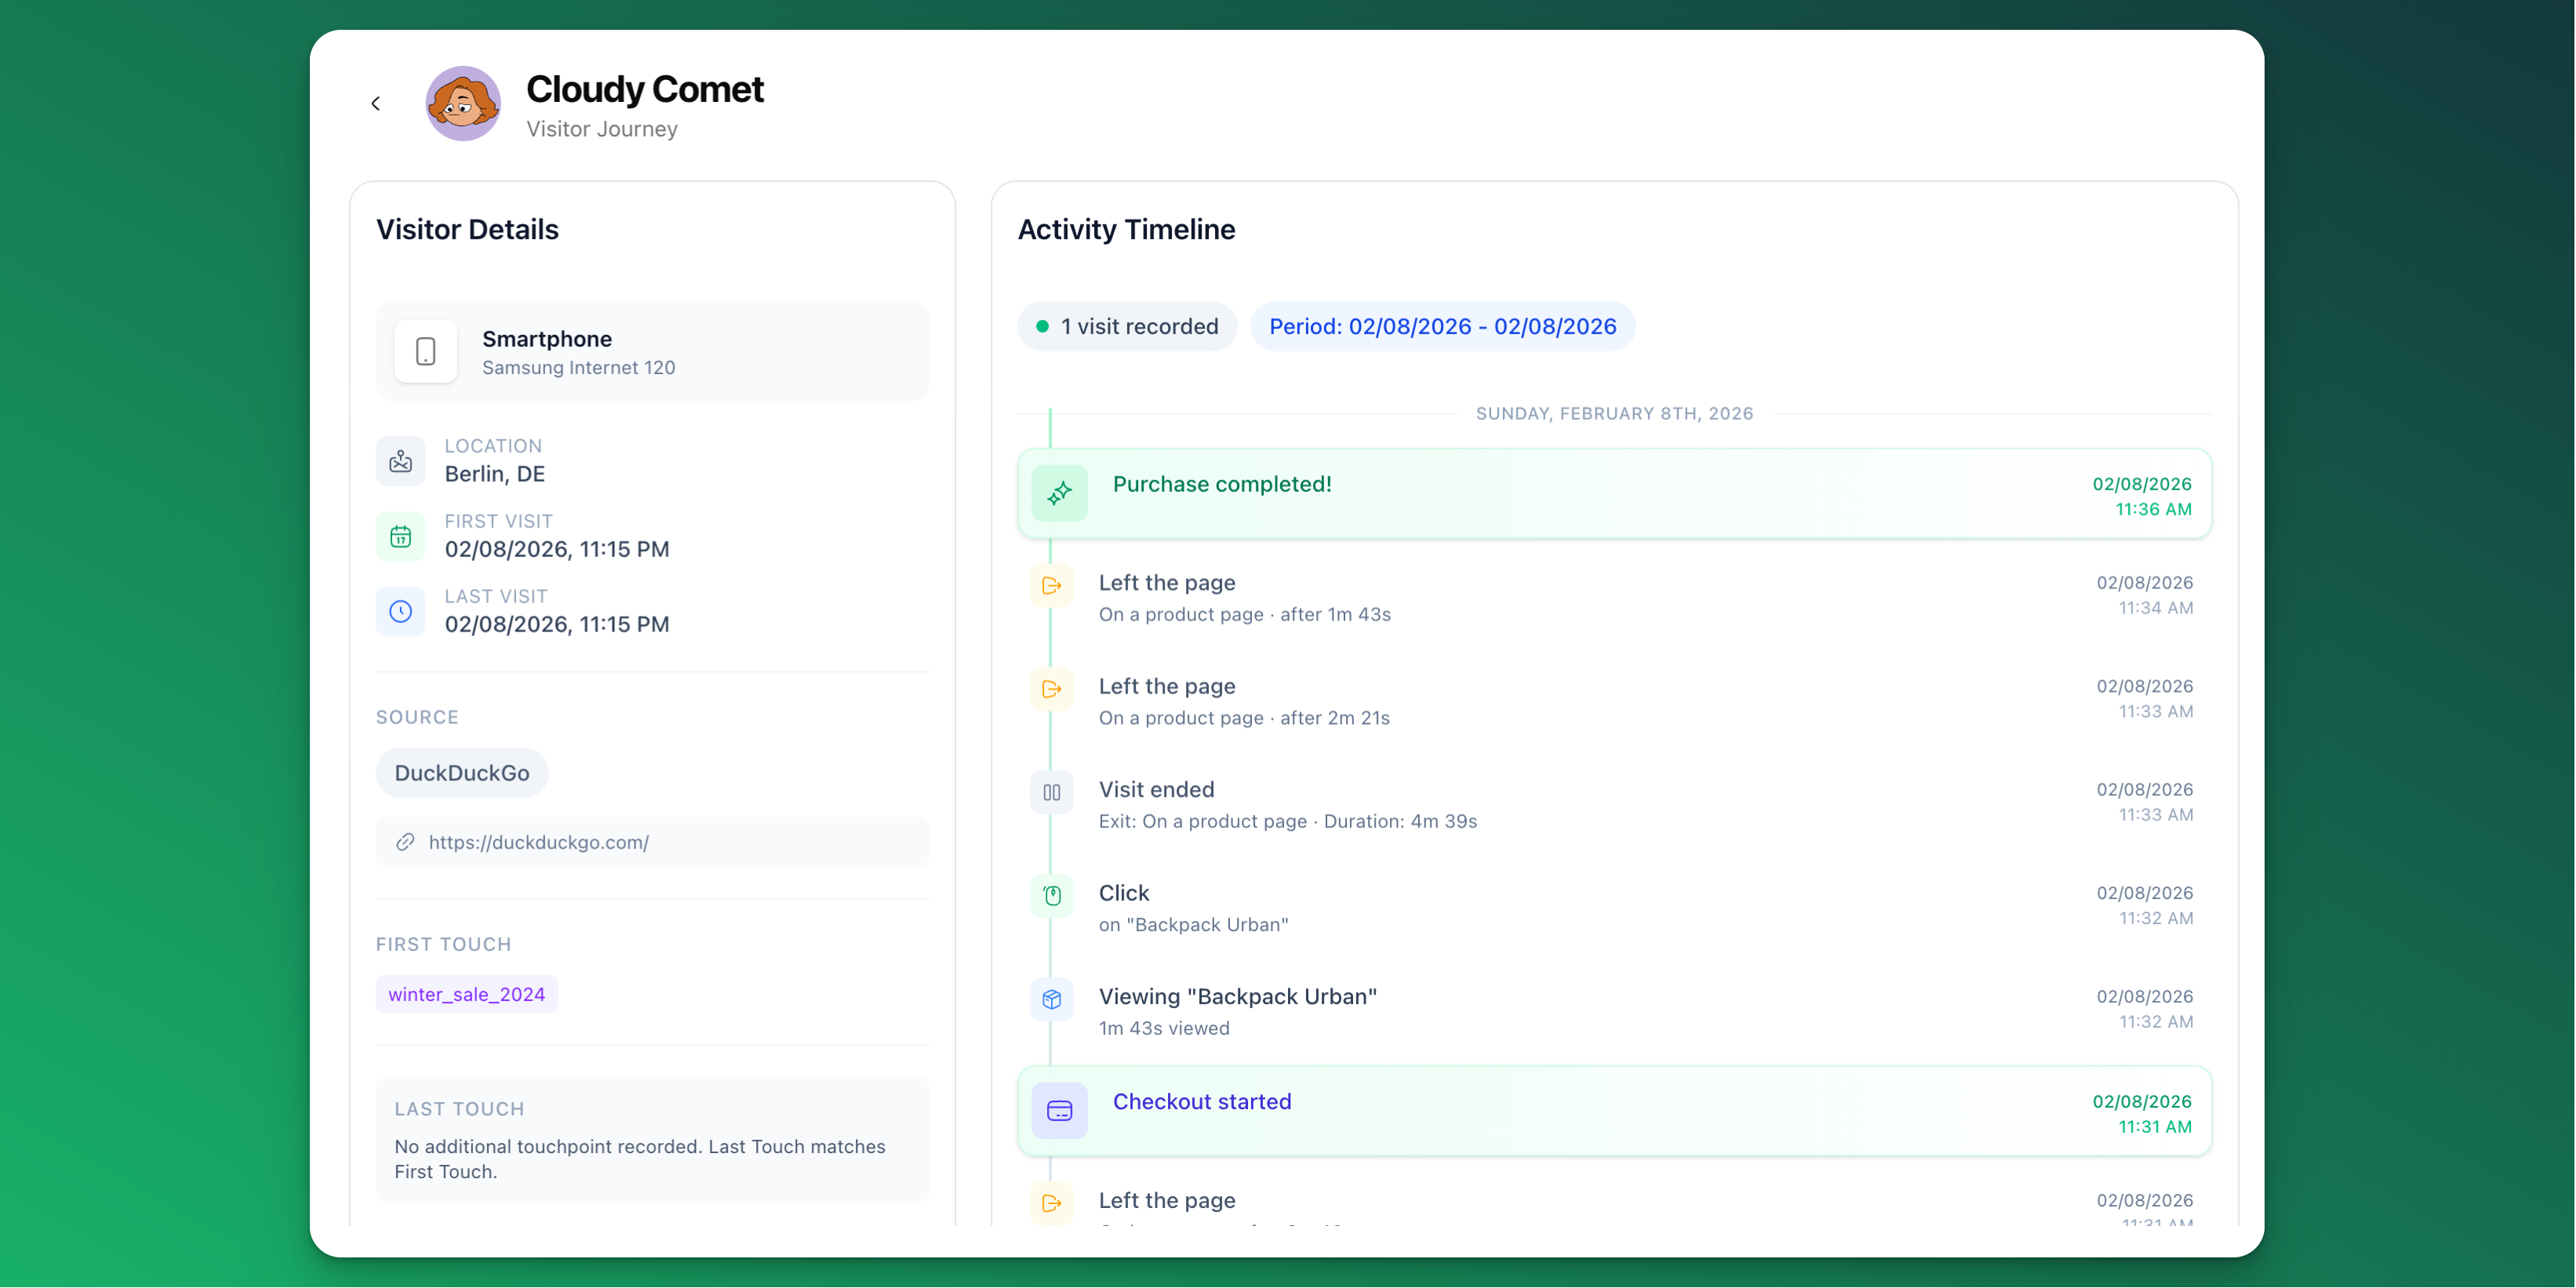
Task: Open the Checkout started timeline entry
Action: [1201, 1101]
